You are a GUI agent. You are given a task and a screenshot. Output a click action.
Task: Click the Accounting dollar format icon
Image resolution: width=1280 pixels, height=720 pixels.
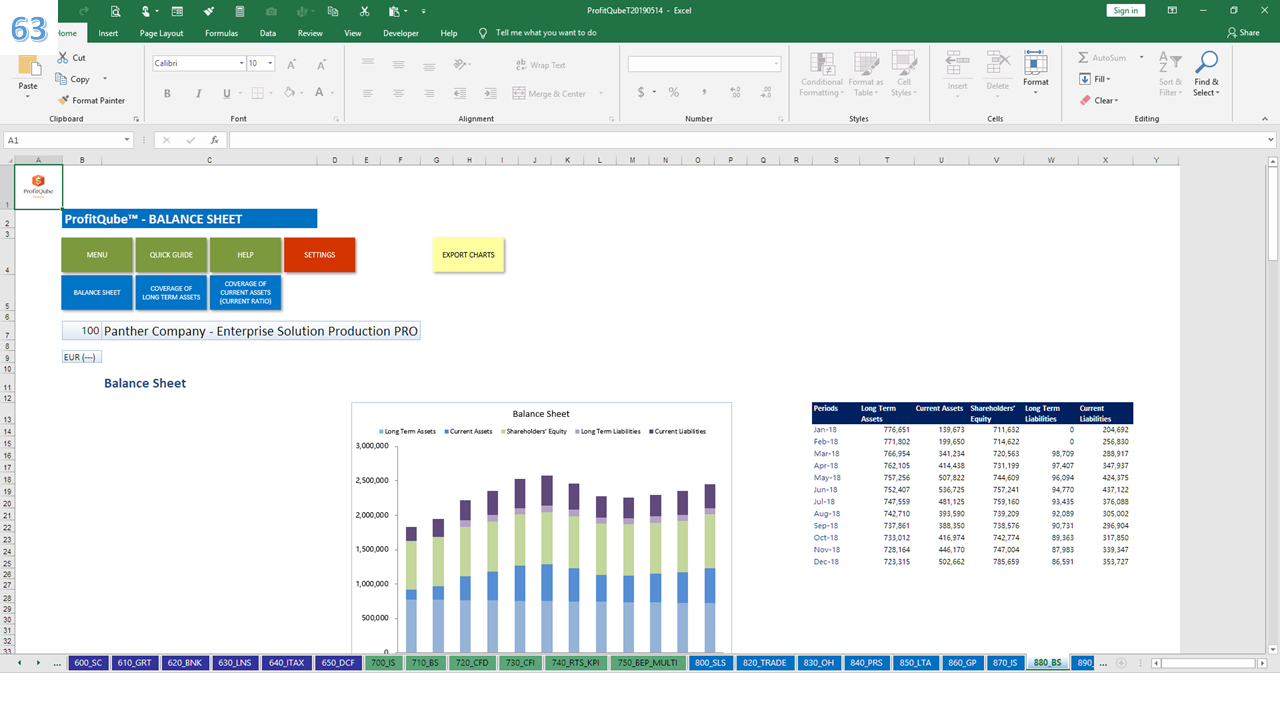point(641,92)
